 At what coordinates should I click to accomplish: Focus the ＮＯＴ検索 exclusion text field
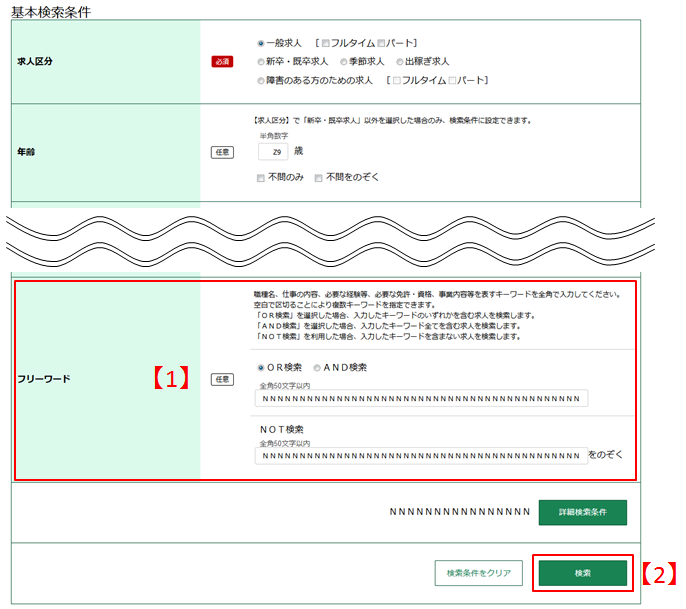click(421, 455)
